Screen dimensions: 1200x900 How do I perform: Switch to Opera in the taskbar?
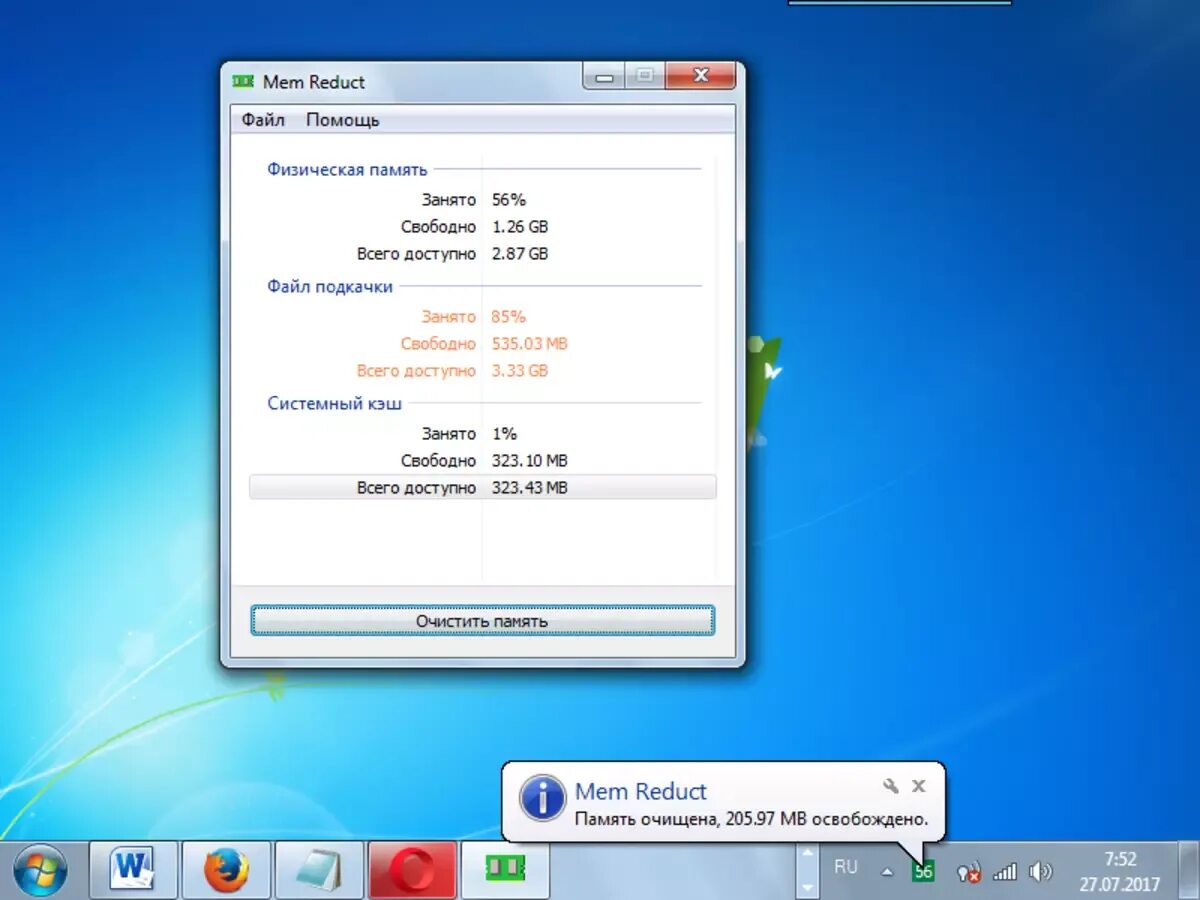coord(412,869)
